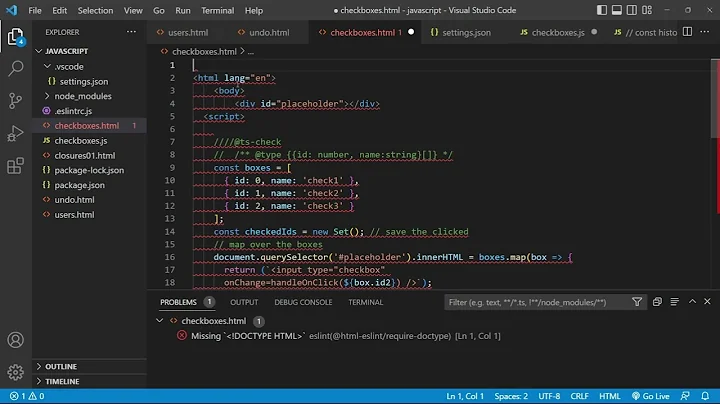Screen dimensions: 720x404
Task: Open package-lock.json in the explorer
Action: tap(89, 170)
